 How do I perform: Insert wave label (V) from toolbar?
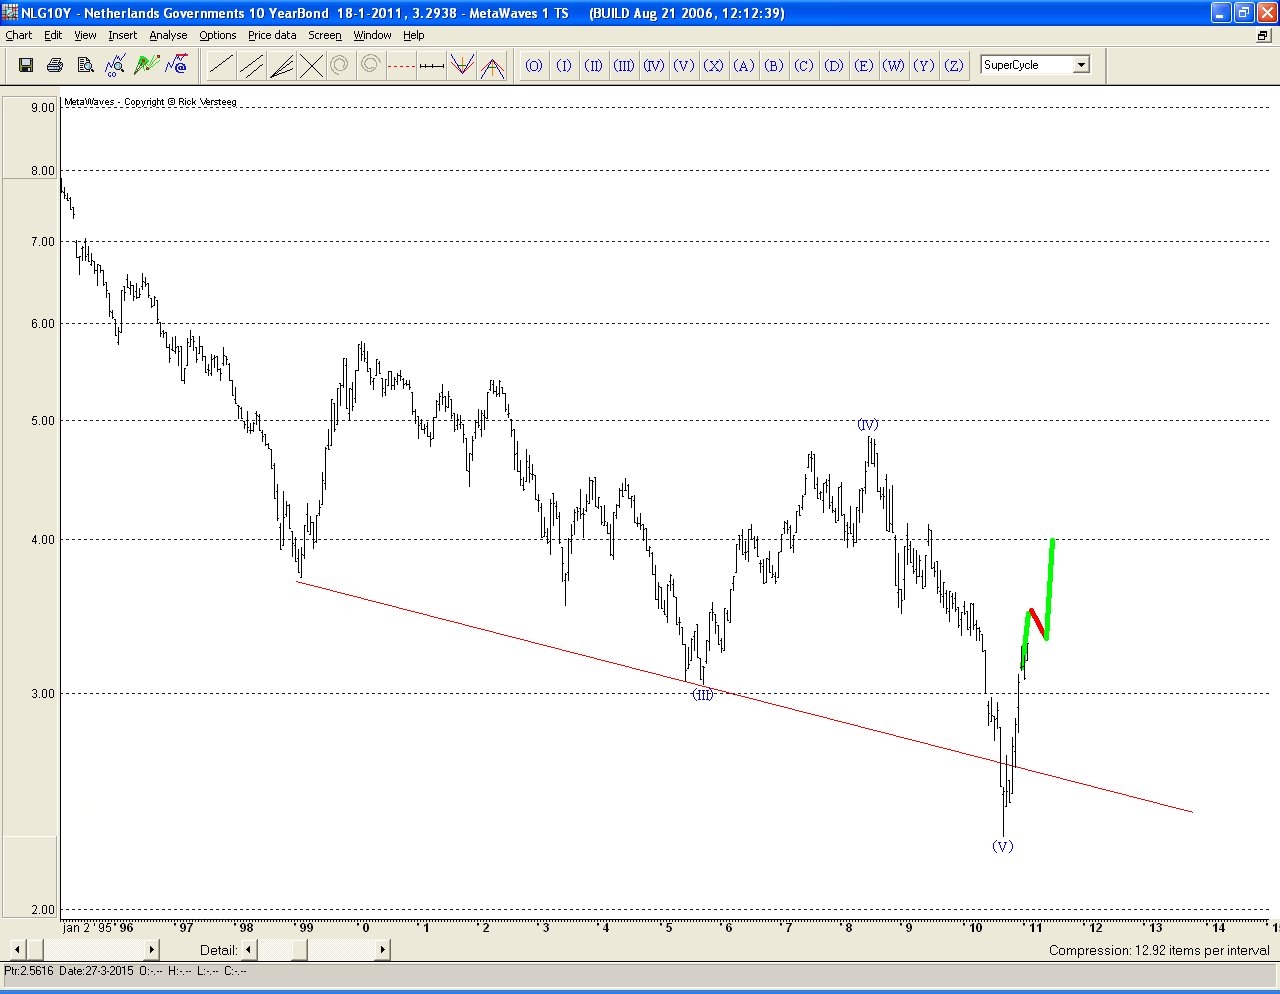684,66
